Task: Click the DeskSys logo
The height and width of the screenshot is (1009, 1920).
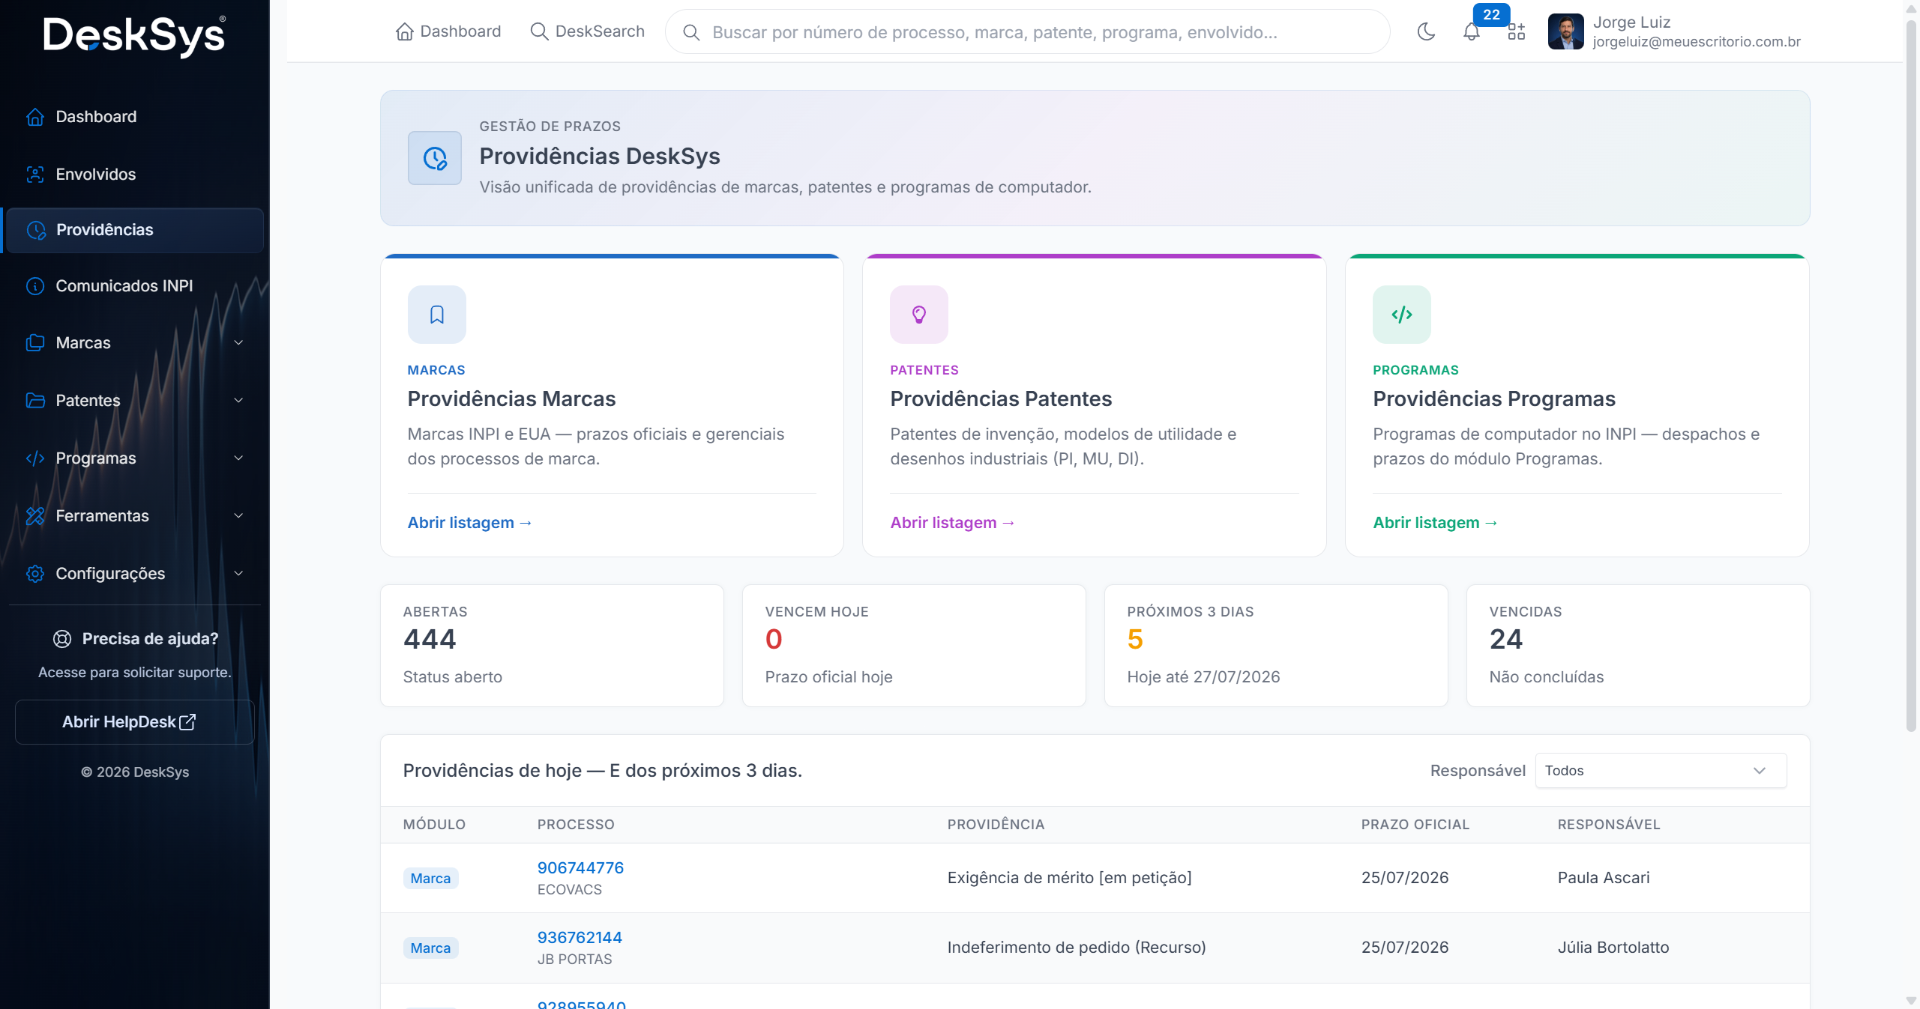Action: 134,36
